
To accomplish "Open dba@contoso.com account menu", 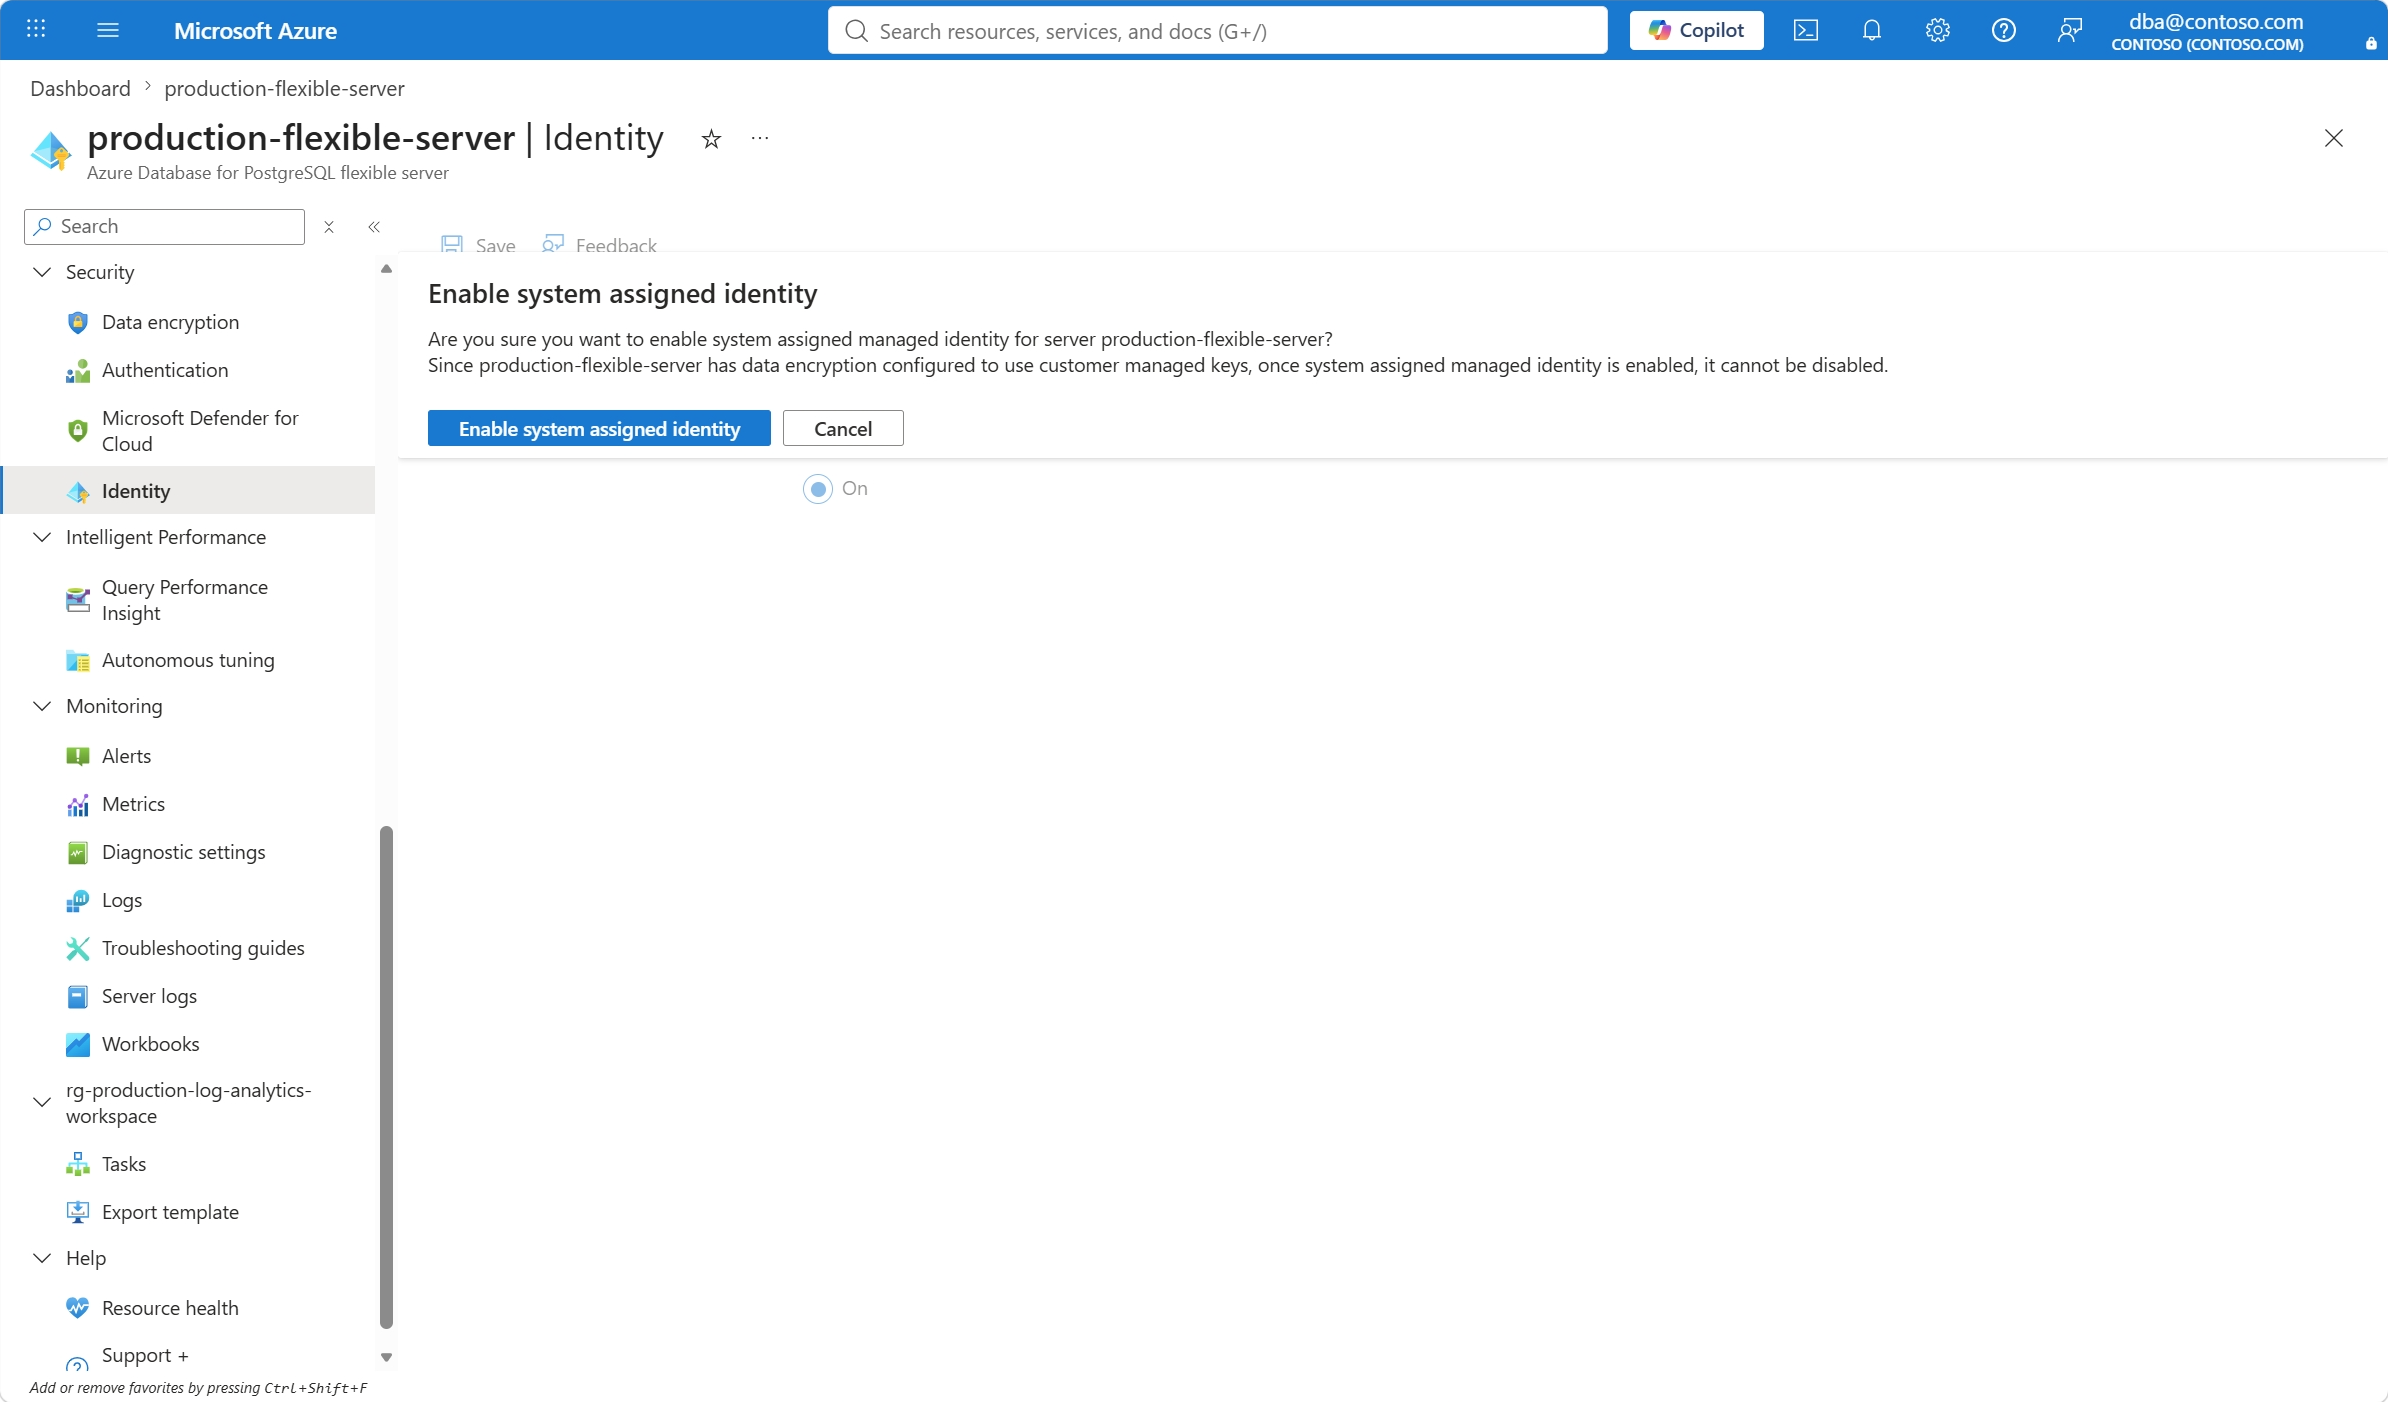I will click(2207, 31).
